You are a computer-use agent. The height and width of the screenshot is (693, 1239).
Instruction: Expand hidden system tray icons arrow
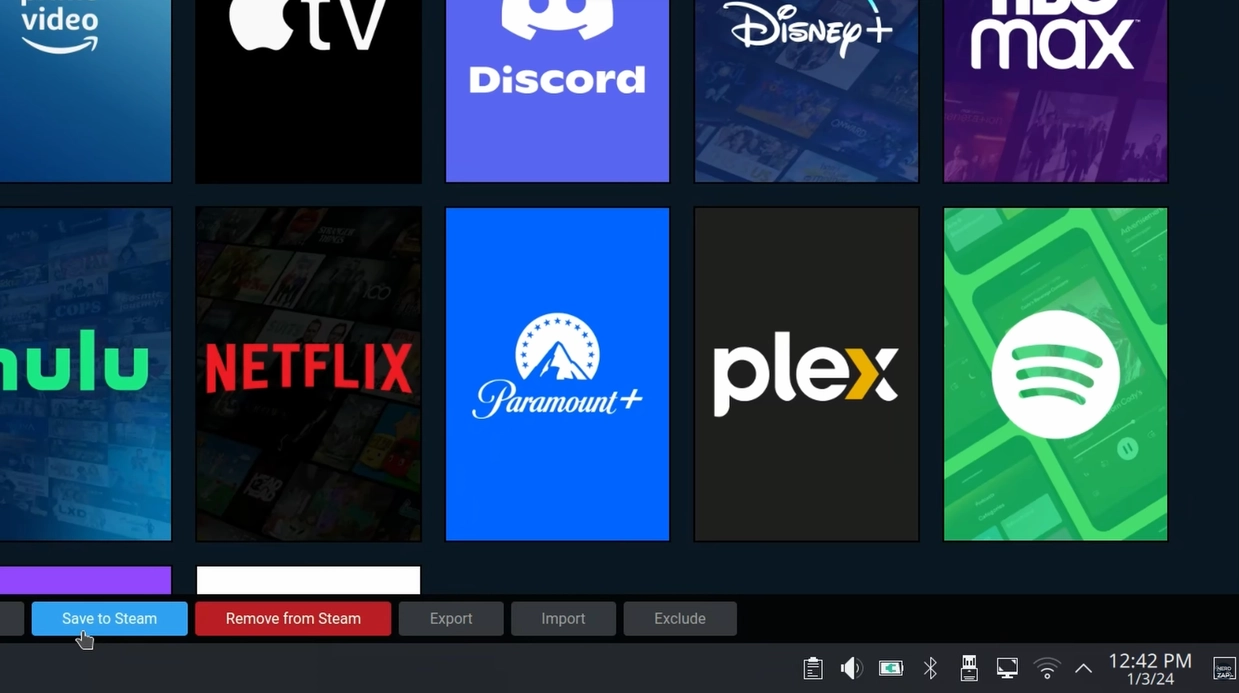click(1083, 668)
